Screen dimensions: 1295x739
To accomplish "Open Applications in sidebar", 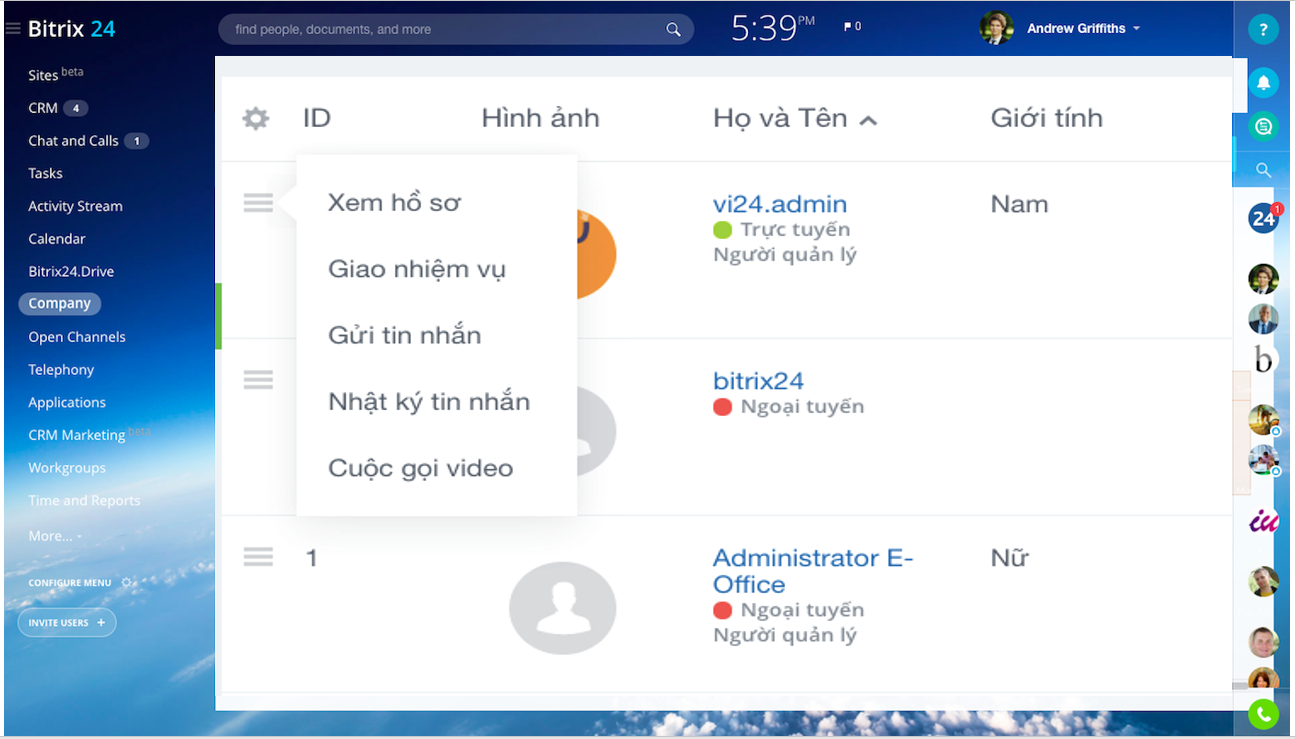I will coord(67,402).
